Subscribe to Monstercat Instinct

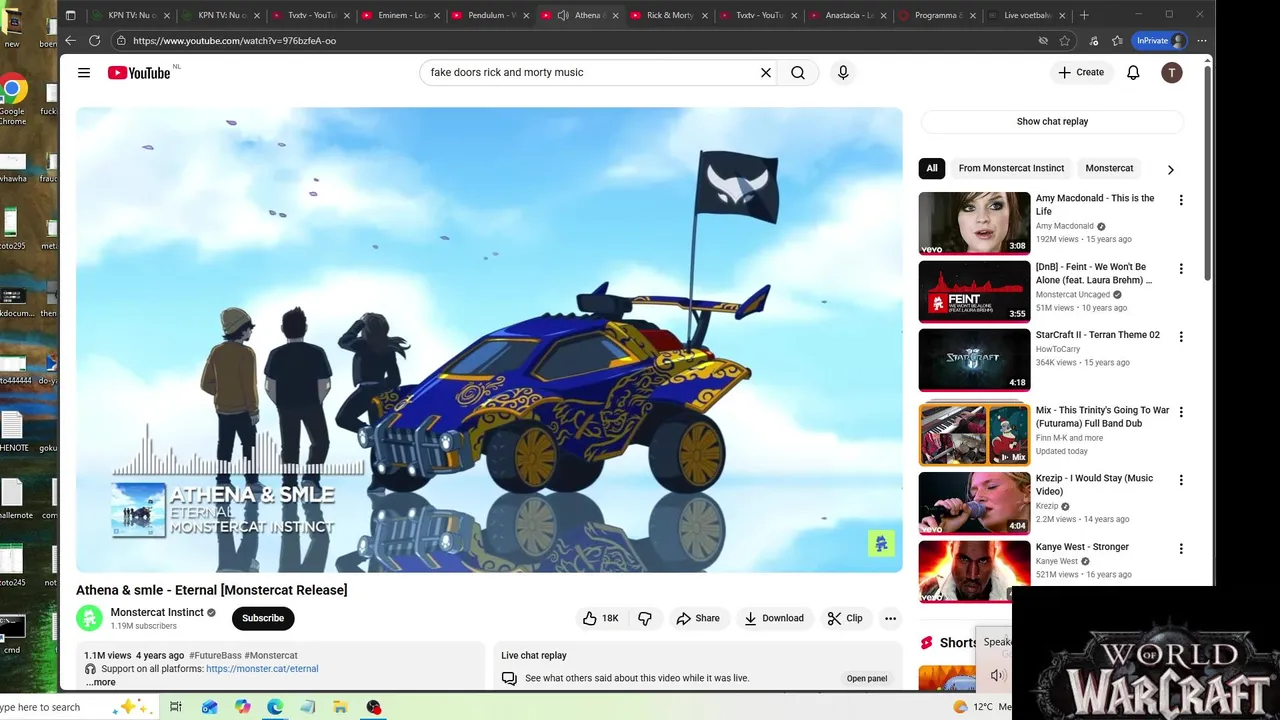click(263, 618)
